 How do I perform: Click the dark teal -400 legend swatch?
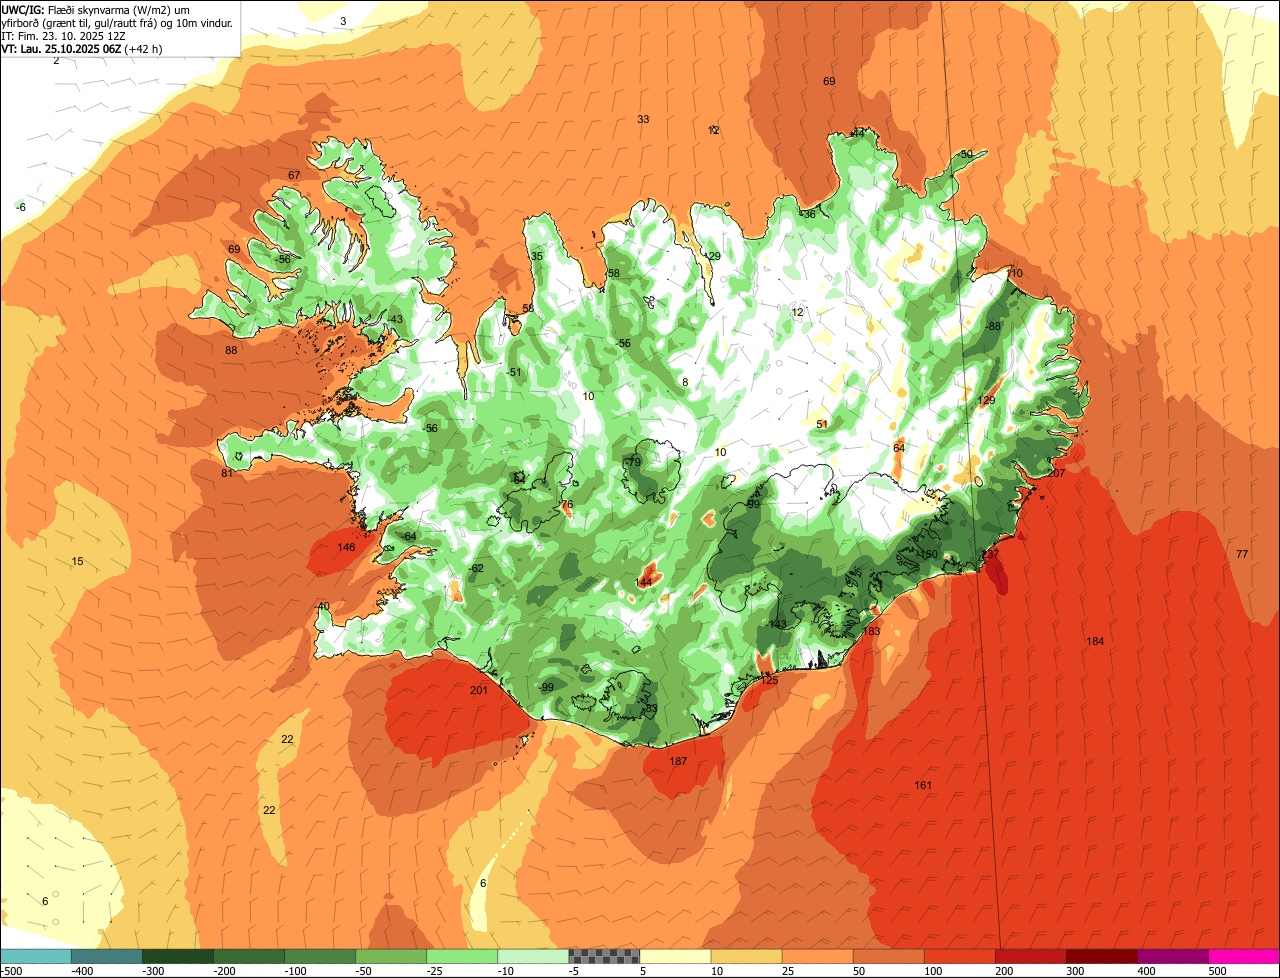coord(107,956)
